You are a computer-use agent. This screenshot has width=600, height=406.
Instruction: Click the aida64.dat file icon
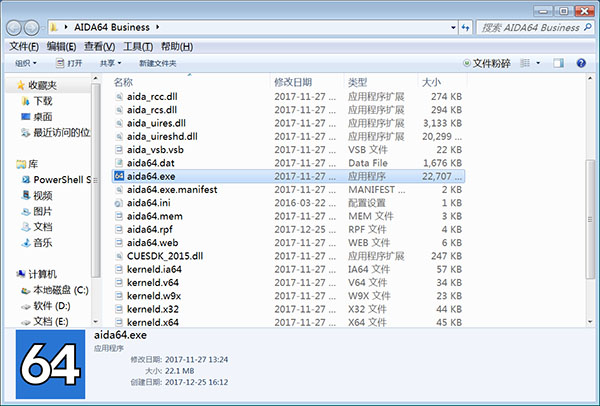119,163
